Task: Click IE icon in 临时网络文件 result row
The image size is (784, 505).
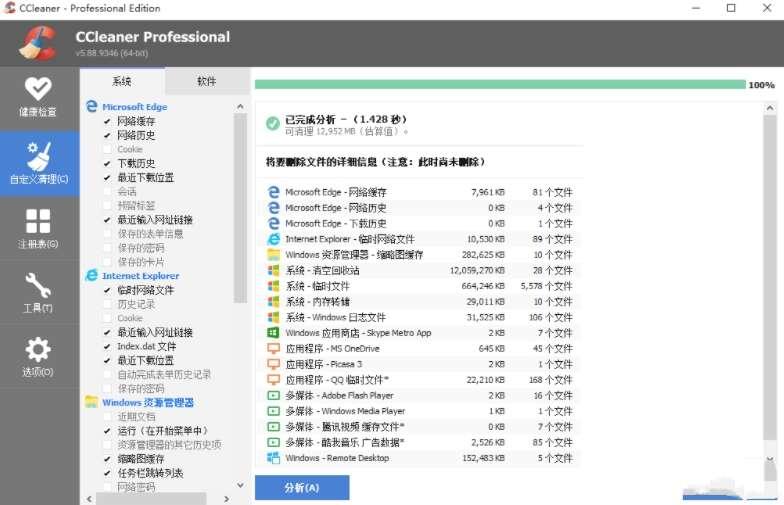Action: pos(274,239)
